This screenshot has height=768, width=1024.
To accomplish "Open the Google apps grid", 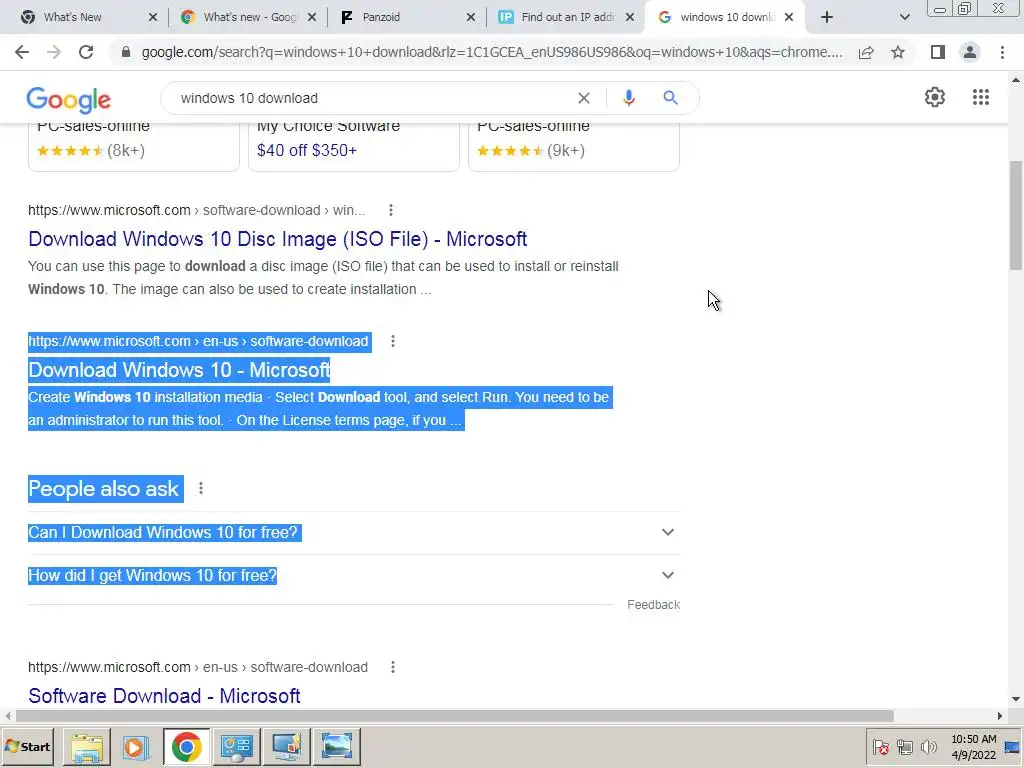I will 980,97.
